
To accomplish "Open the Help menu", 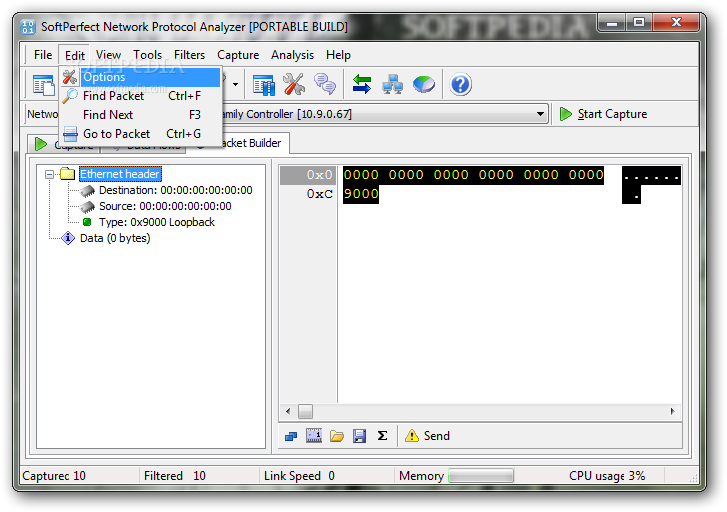I will click(338, 55).
